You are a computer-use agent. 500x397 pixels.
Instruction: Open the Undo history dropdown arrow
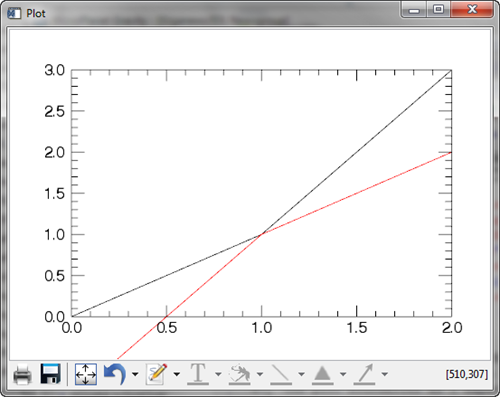tap(135, 374)
